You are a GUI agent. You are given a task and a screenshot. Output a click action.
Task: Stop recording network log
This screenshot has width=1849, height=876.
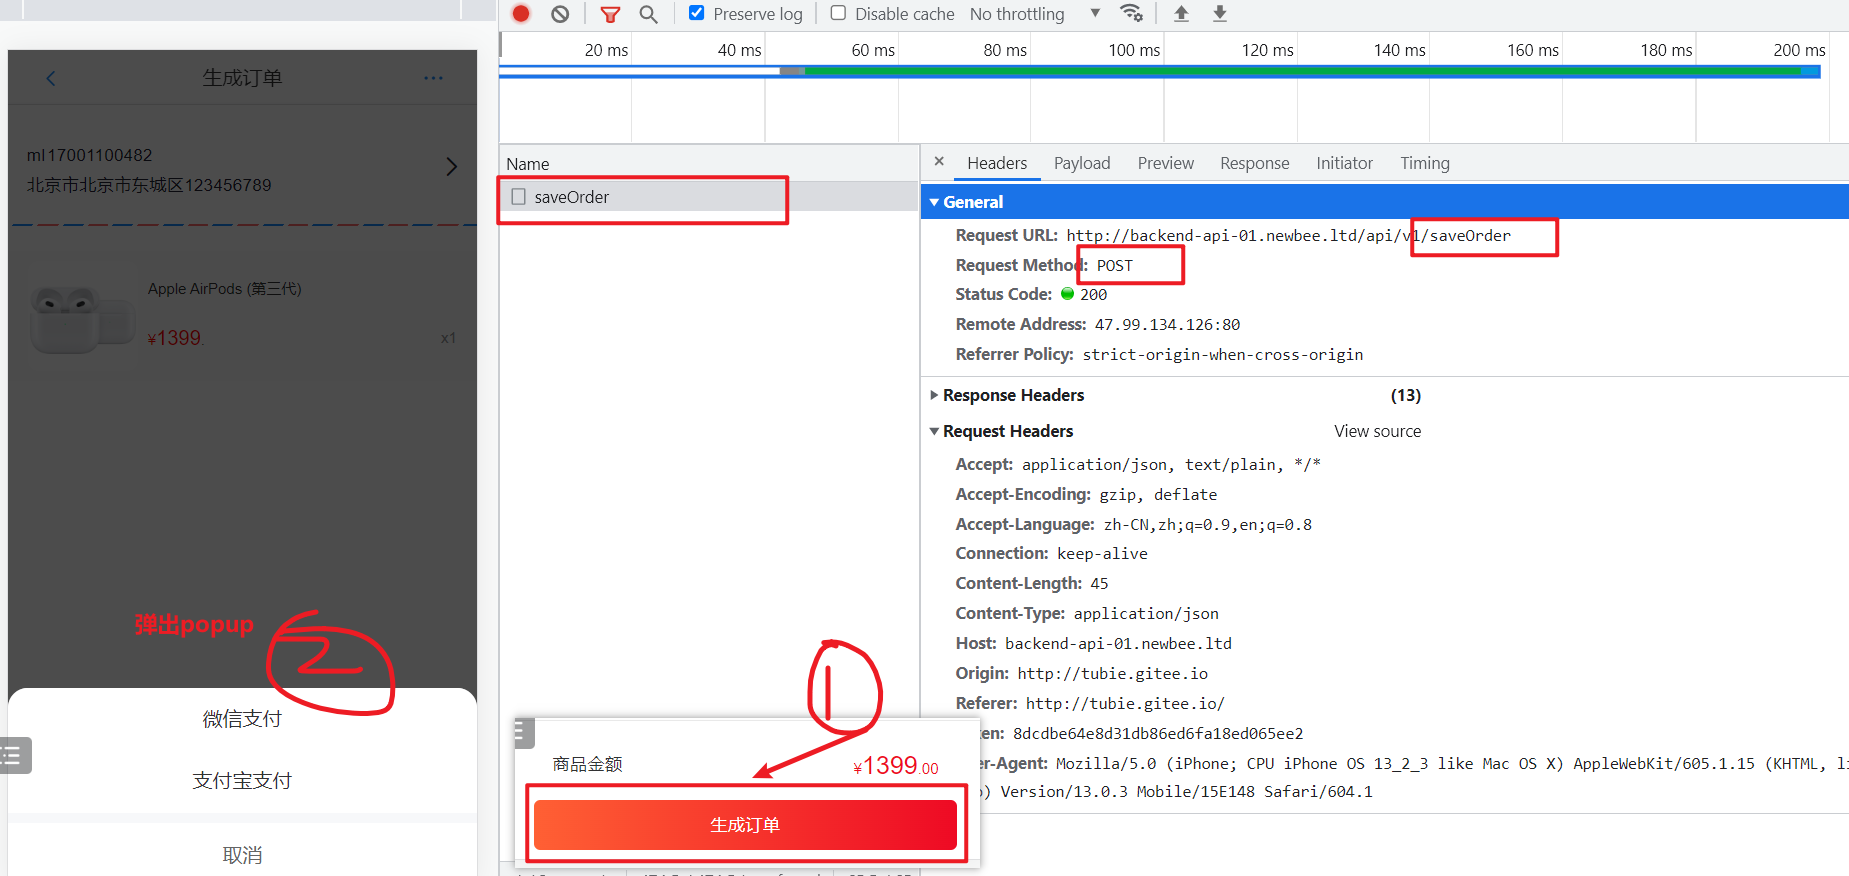(x=521, y=14)
